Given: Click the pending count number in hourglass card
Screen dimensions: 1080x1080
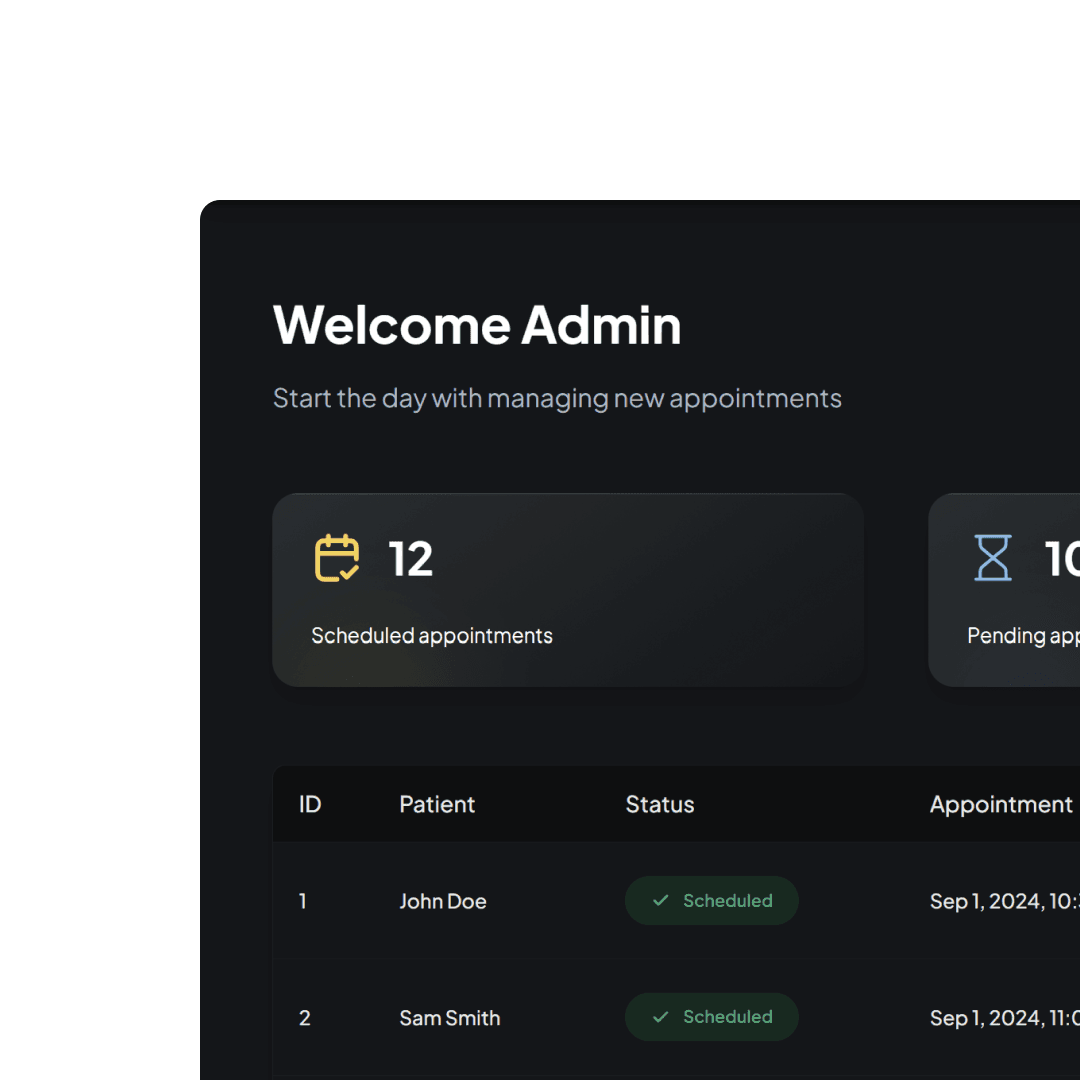Looking at the screenshot, I should pyautogui.click(x=1062, y=559).
